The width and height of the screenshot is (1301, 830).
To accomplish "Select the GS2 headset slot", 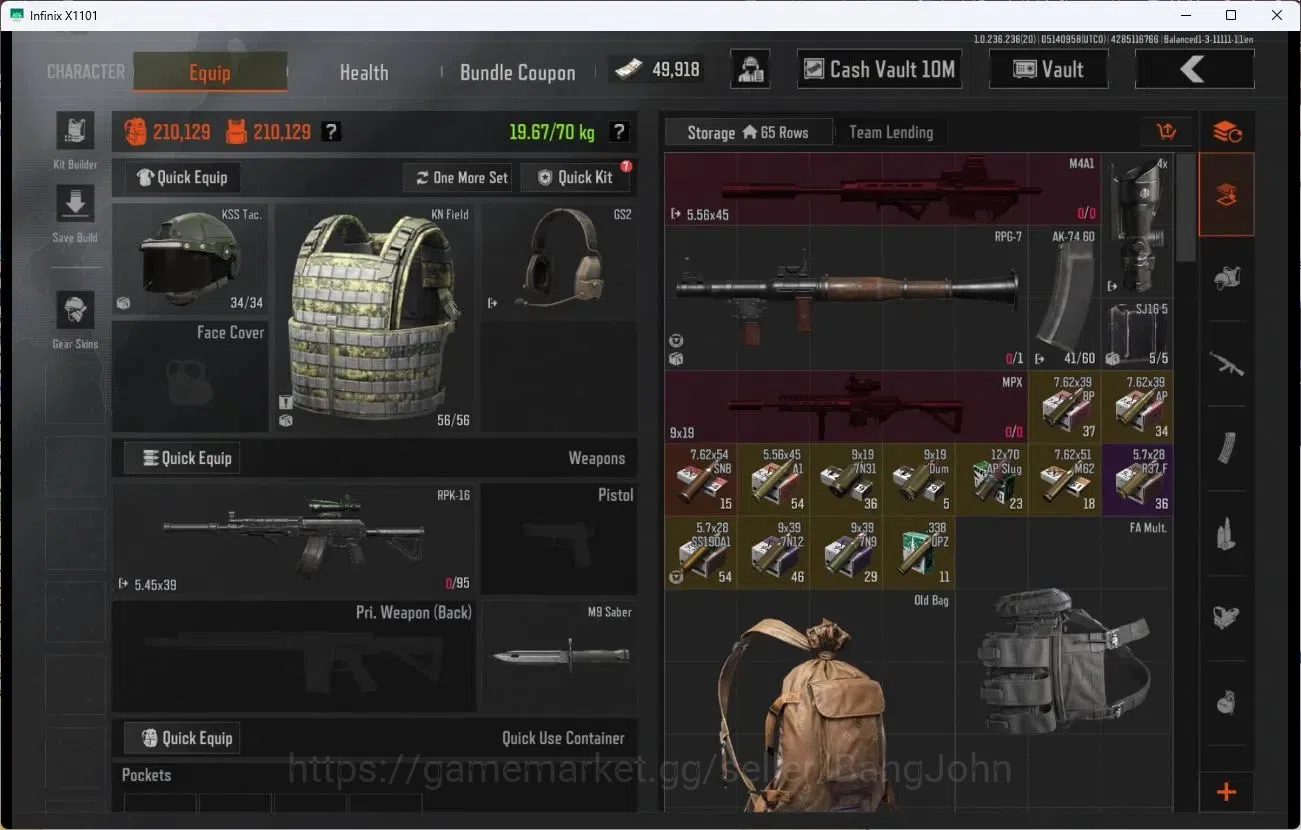I will [x=559, y=260].
